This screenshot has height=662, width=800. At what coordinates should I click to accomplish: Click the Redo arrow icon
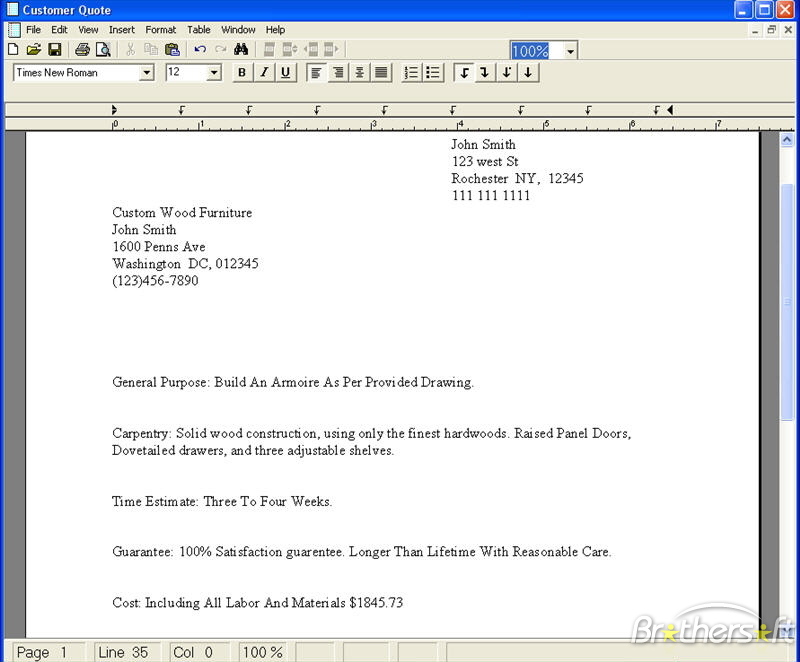pyautogui.click(x=220, y=49)
